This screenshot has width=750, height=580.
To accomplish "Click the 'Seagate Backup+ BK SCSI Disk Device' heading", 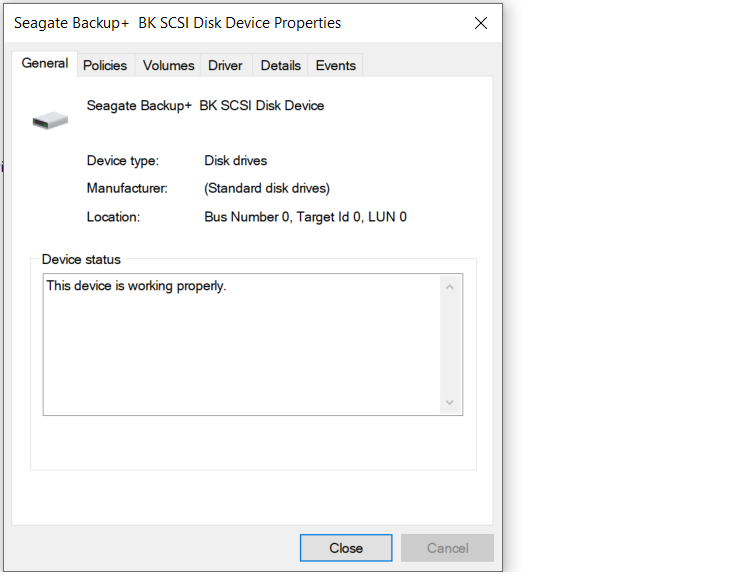I will (205, 106).
